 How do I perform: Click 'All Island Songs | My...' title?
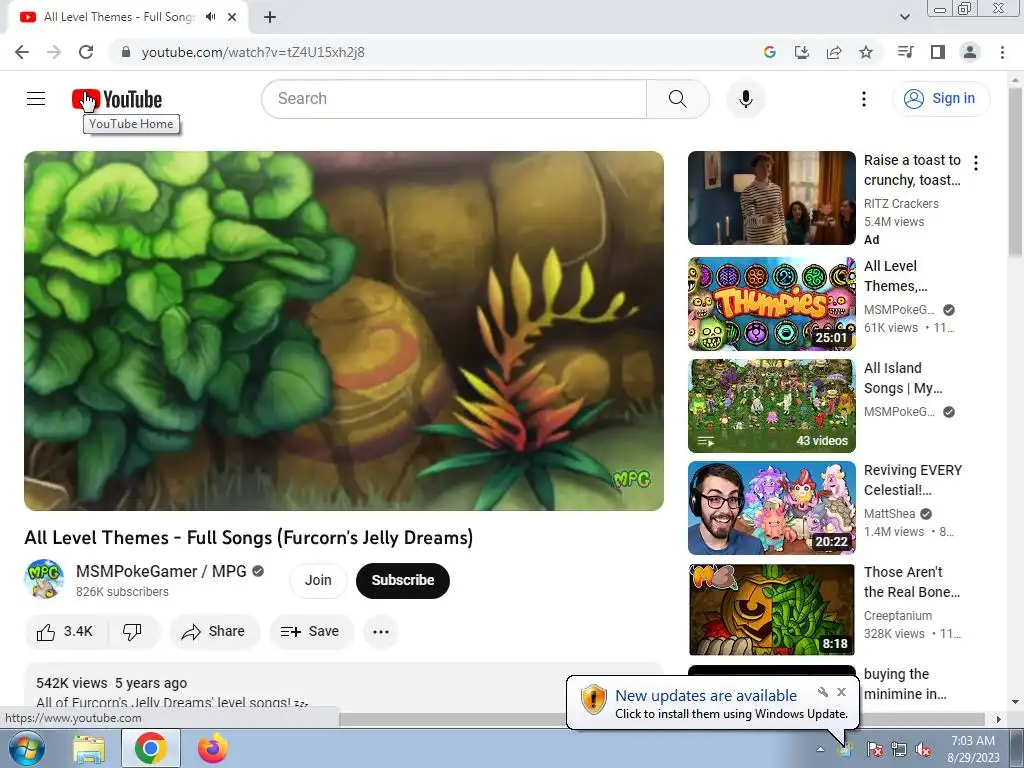point(903,378)
